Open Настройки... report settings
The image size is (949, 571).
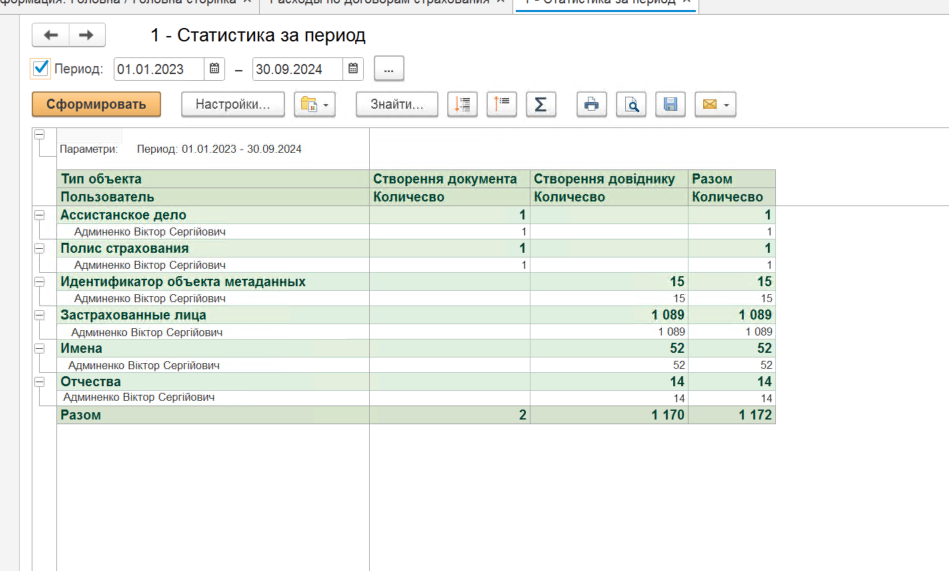tap(232, 104)
